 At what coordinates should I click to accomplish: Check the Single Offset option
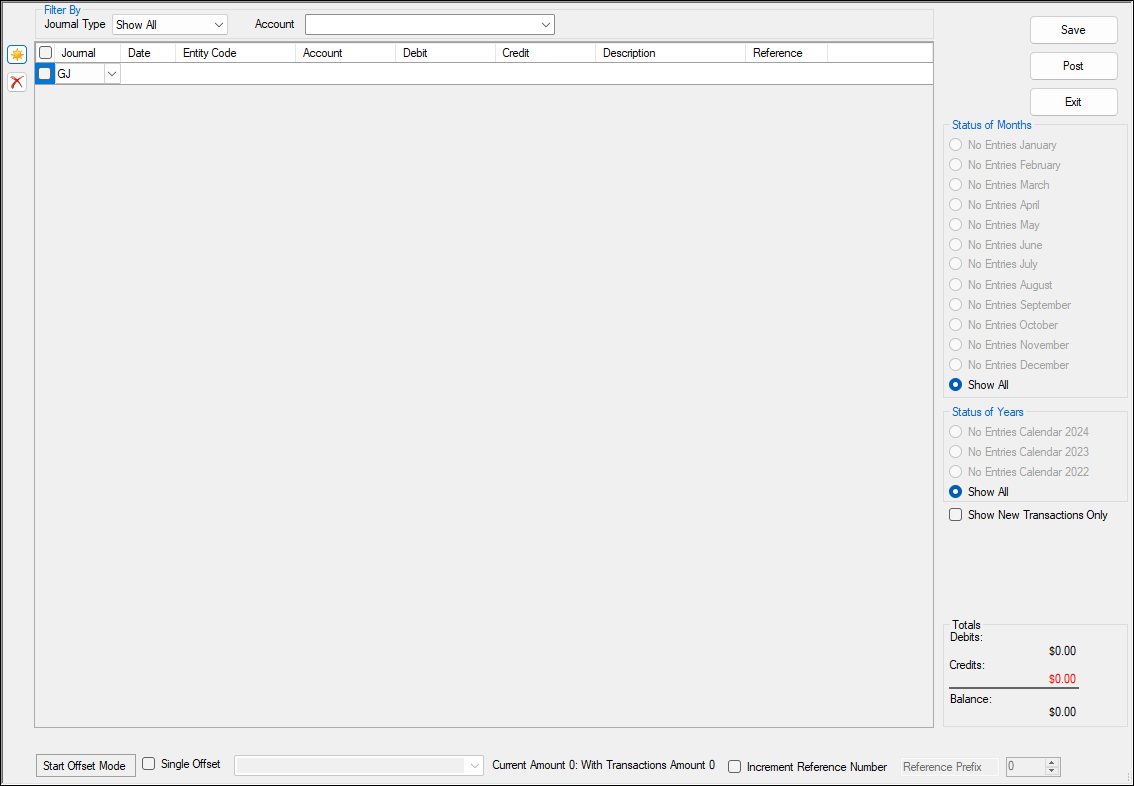(148, 762)
